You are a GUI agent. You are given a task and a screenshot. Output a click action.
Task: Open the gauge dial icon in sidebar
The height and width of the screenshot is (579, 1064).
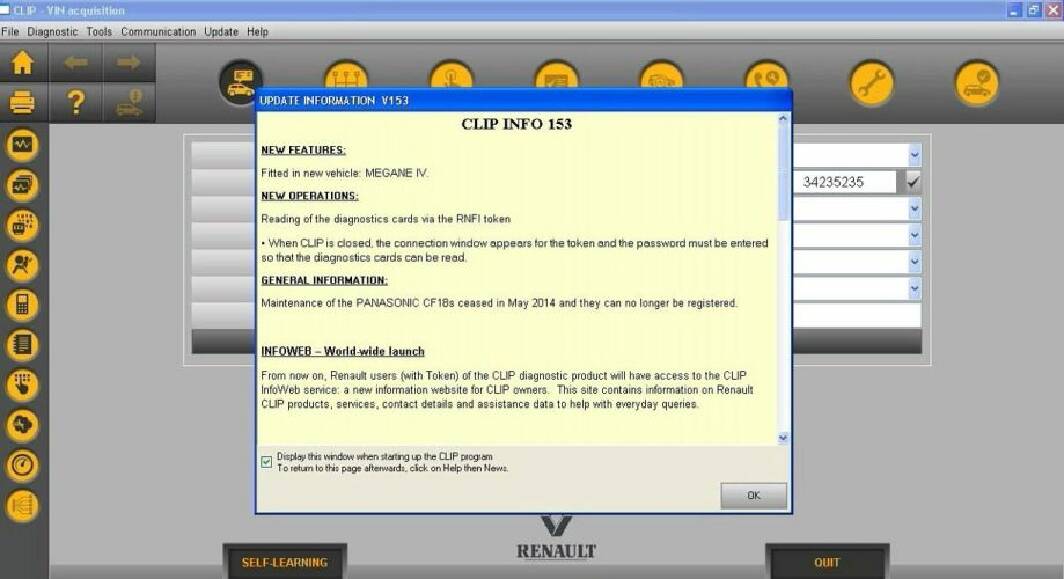[22, 465]
